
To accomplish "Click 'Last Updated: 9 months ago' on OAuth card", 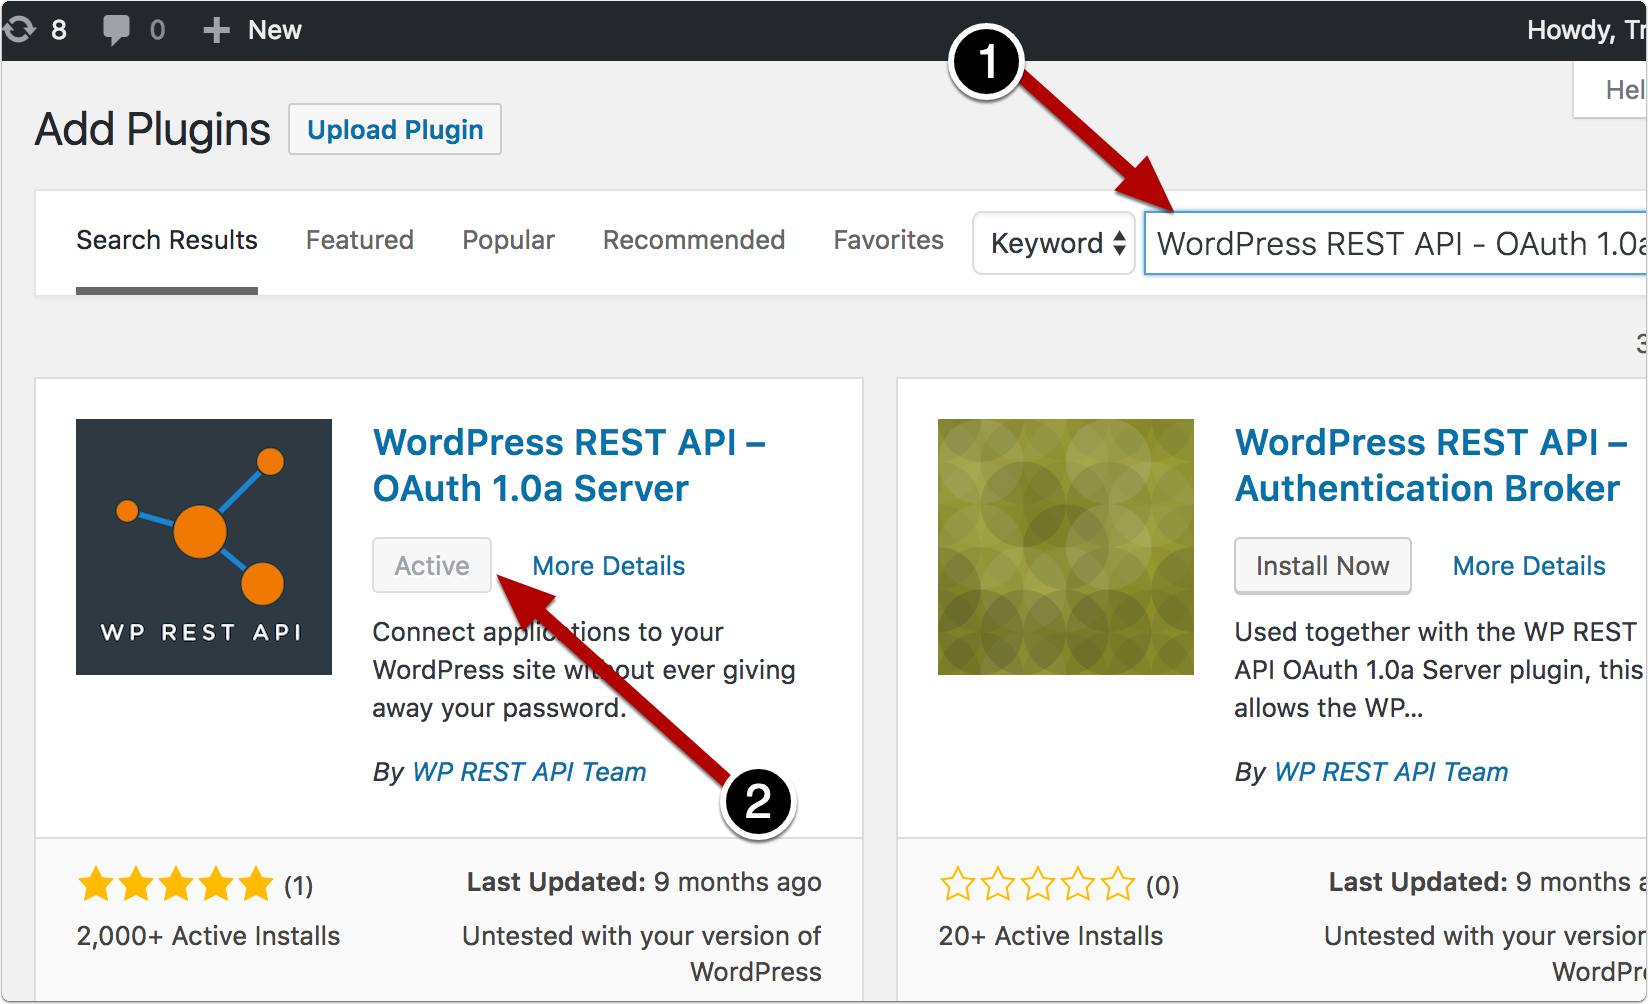I will tap(644, 882).
